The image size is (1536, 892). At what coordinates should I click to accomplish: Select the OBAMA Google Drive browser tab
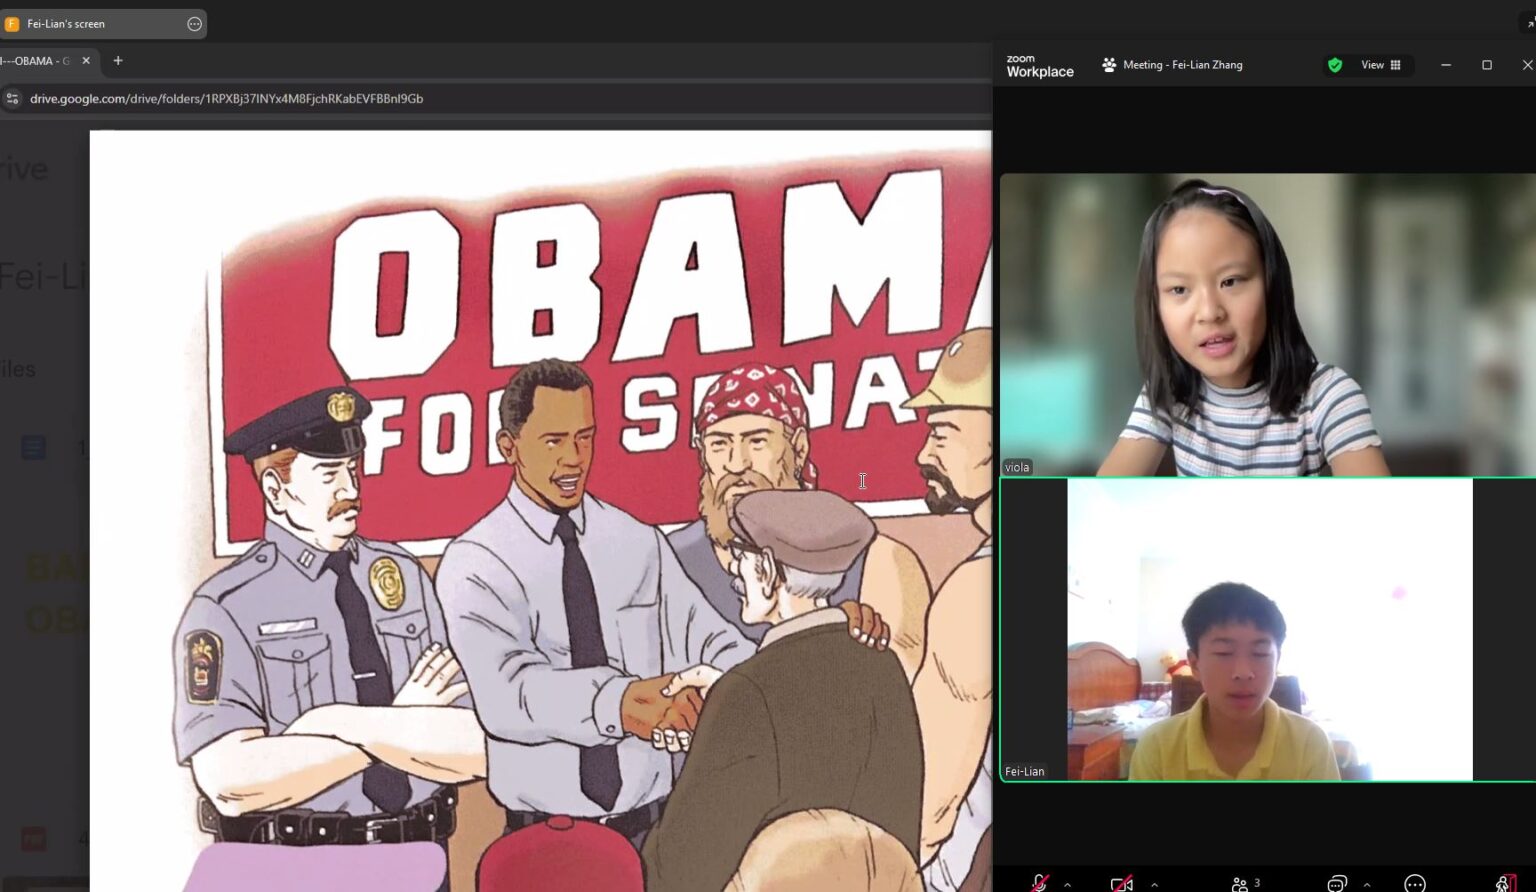point(38,61)
